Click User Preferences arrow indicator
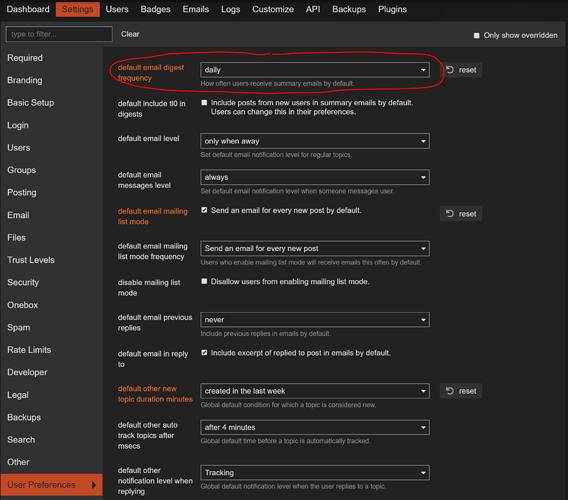The height and width of the screenshot is (500, 568). (x=94, y=485)
